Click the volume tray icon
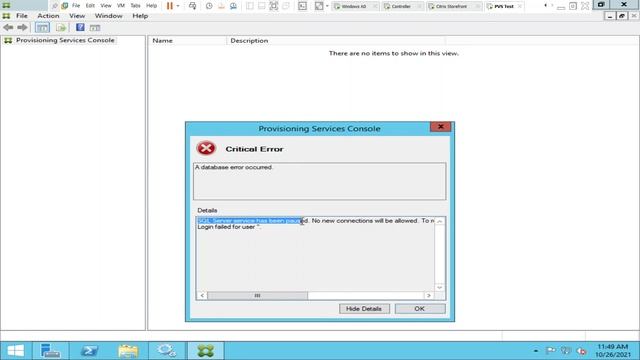 (581, 351)
